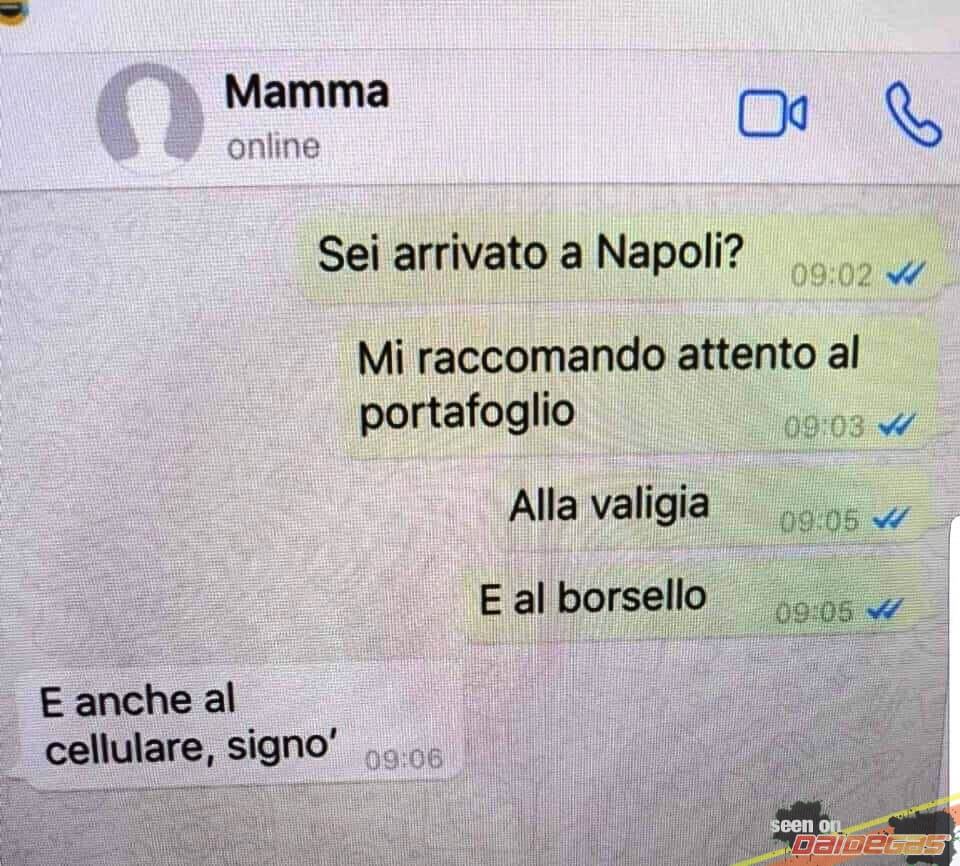The height and width of the screenshot is (866, 960).
Task: Open contact info via Mamma name
Action: [x=307, y=92]
